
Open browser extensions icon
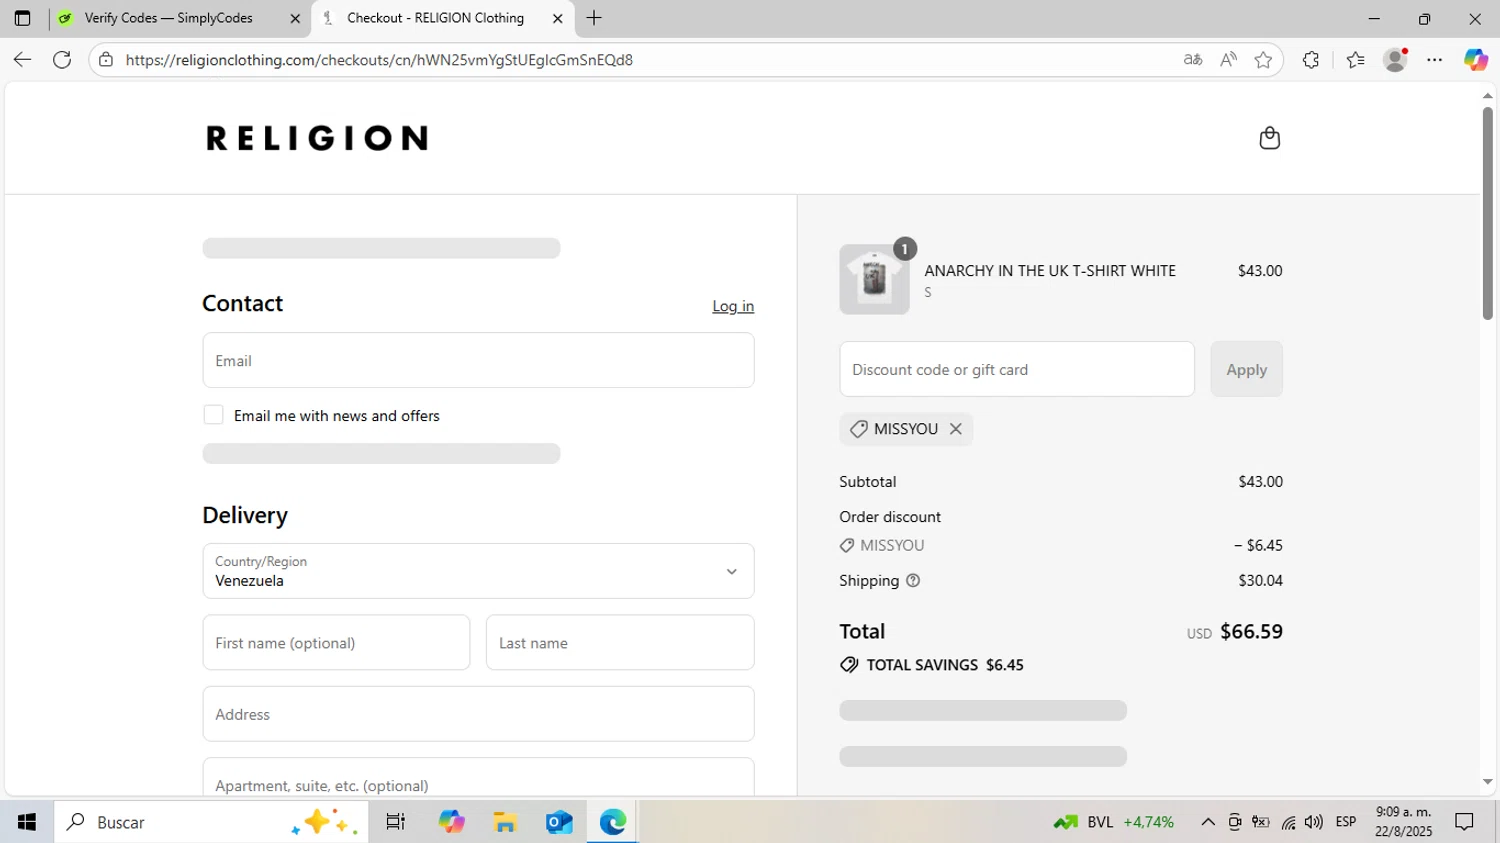click(1311, 60)
